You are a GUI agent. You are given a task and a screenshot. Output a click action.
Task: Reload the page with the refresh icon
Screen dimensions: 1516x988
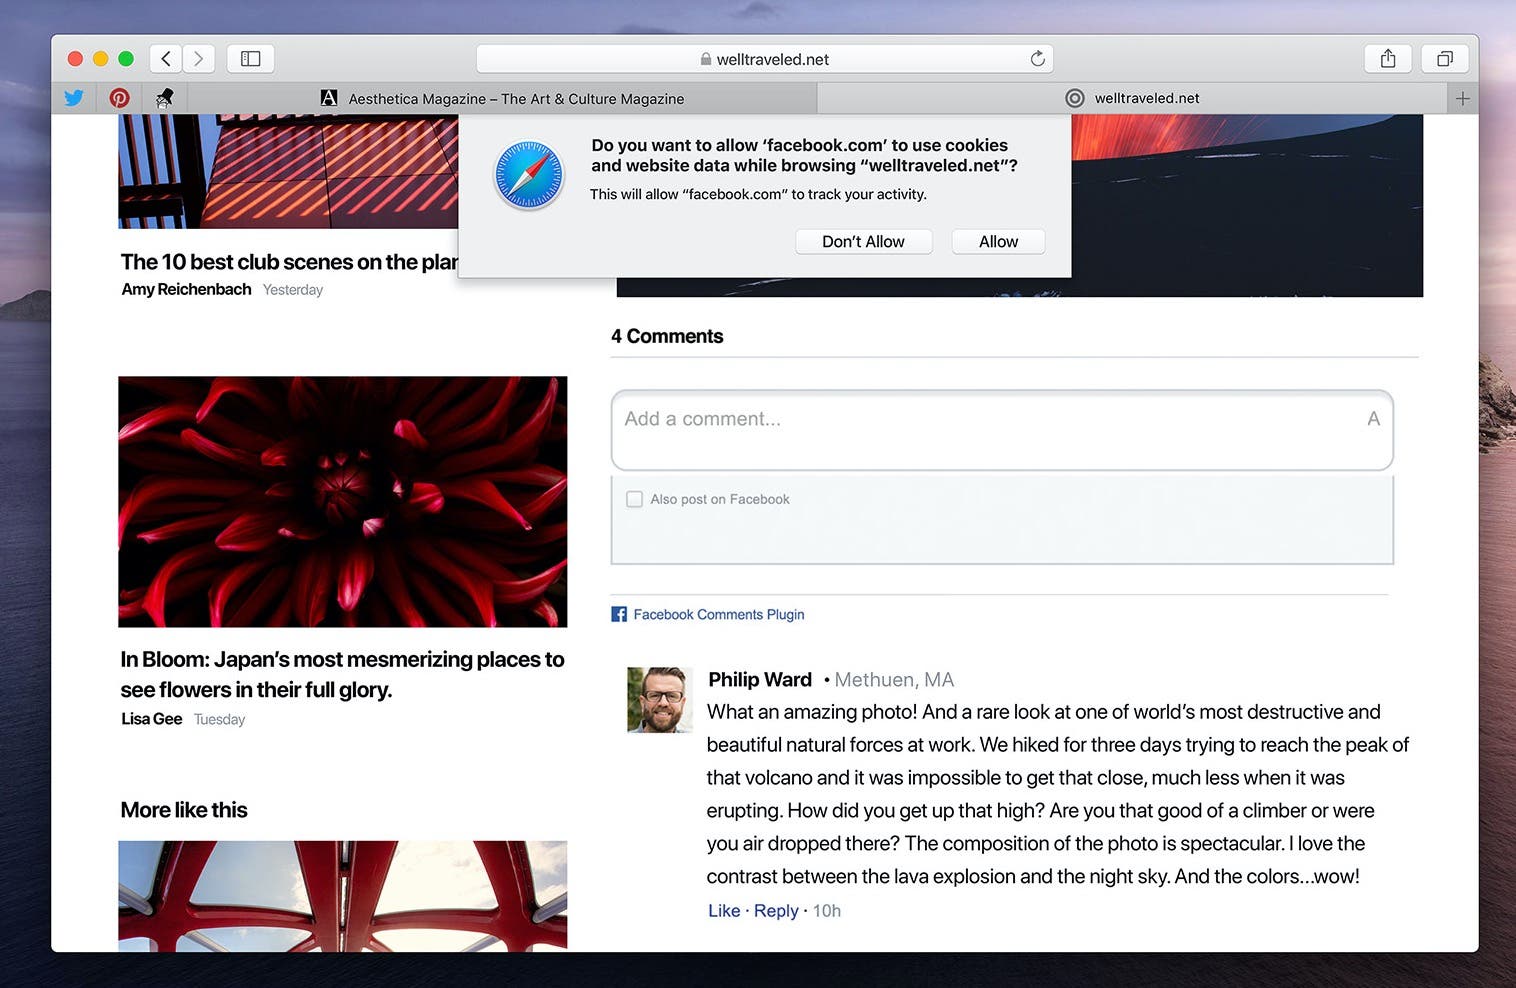(1037, 59)
